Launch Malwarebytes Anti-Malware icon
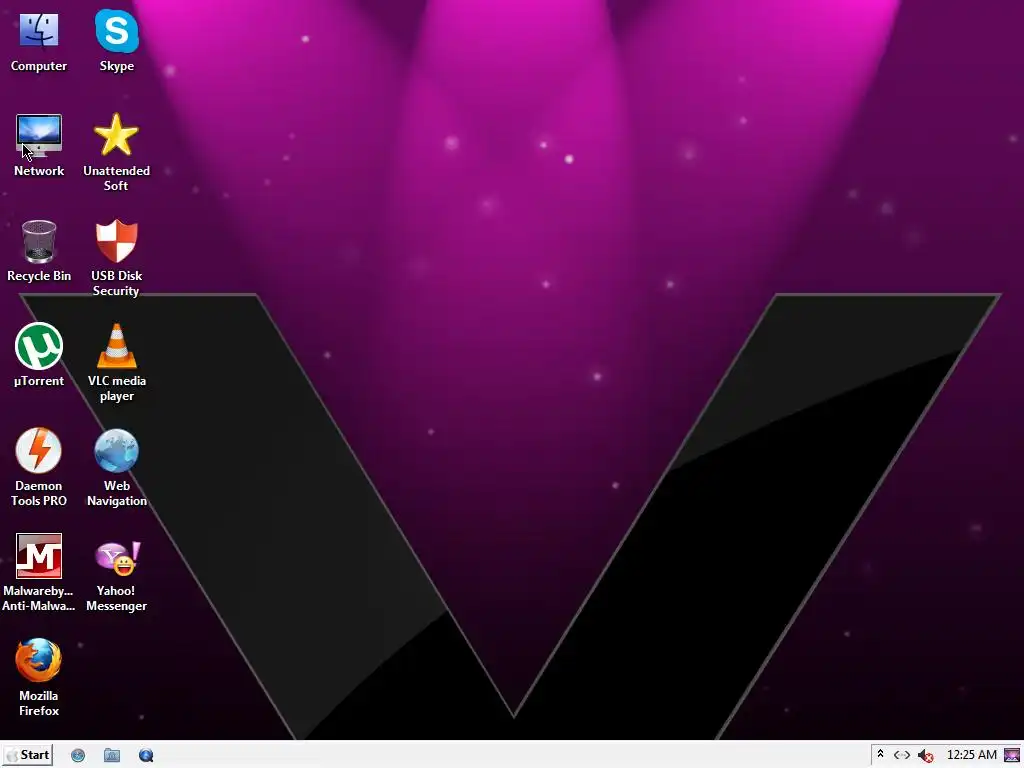Screen dimensions: 1024x768 point(39,556)
